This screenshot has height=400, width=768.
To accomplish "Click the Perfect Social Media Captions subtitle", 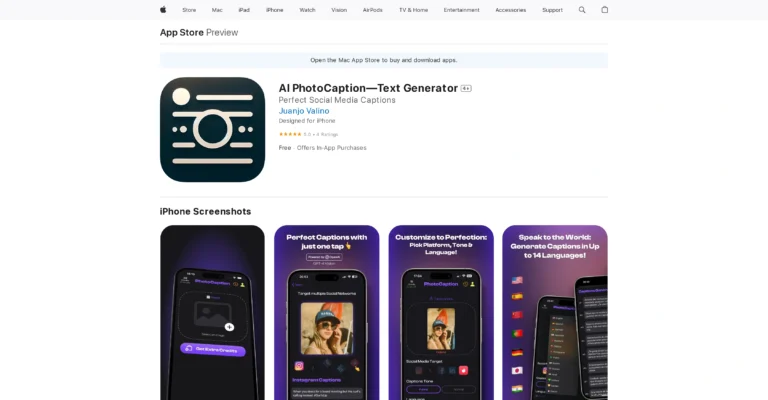I will pyautogui.click(x=337, y=100).
